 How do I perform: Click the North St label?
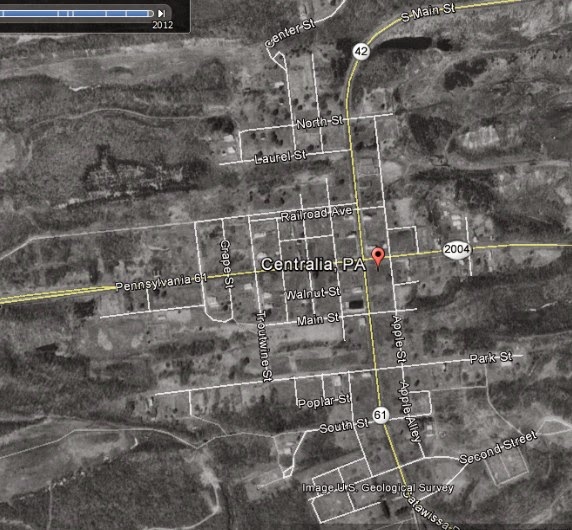[x=320, y=123]
